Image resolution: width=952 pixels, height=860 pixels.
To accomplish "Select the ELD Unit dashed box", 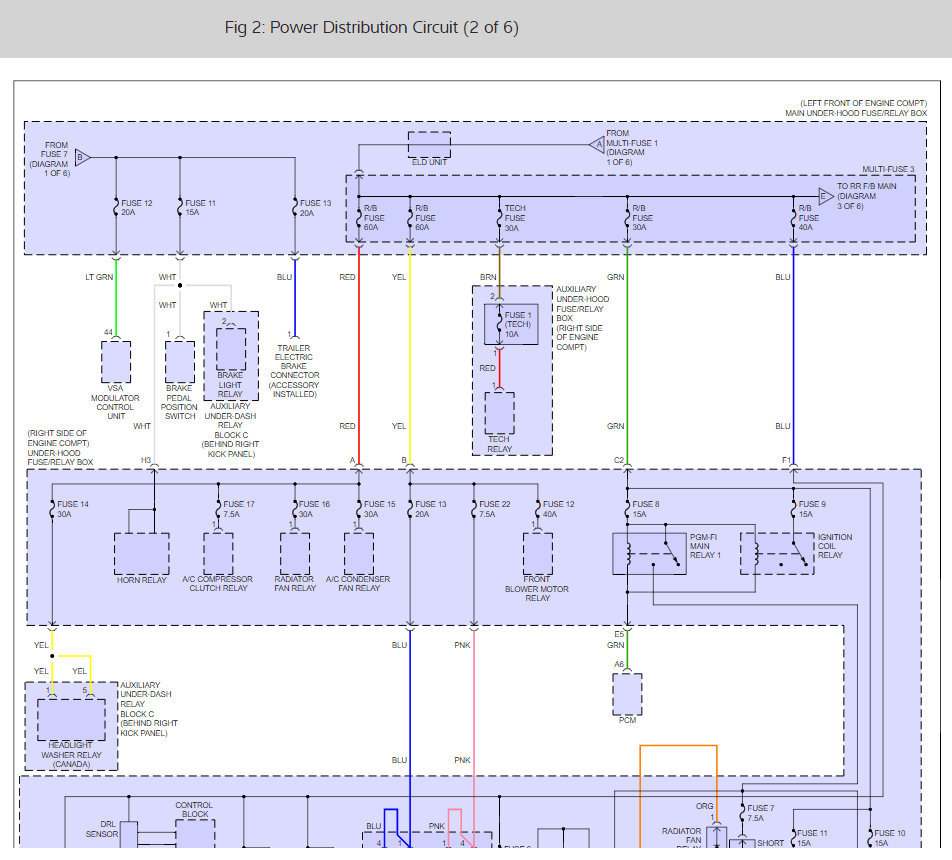I will 429,144.
